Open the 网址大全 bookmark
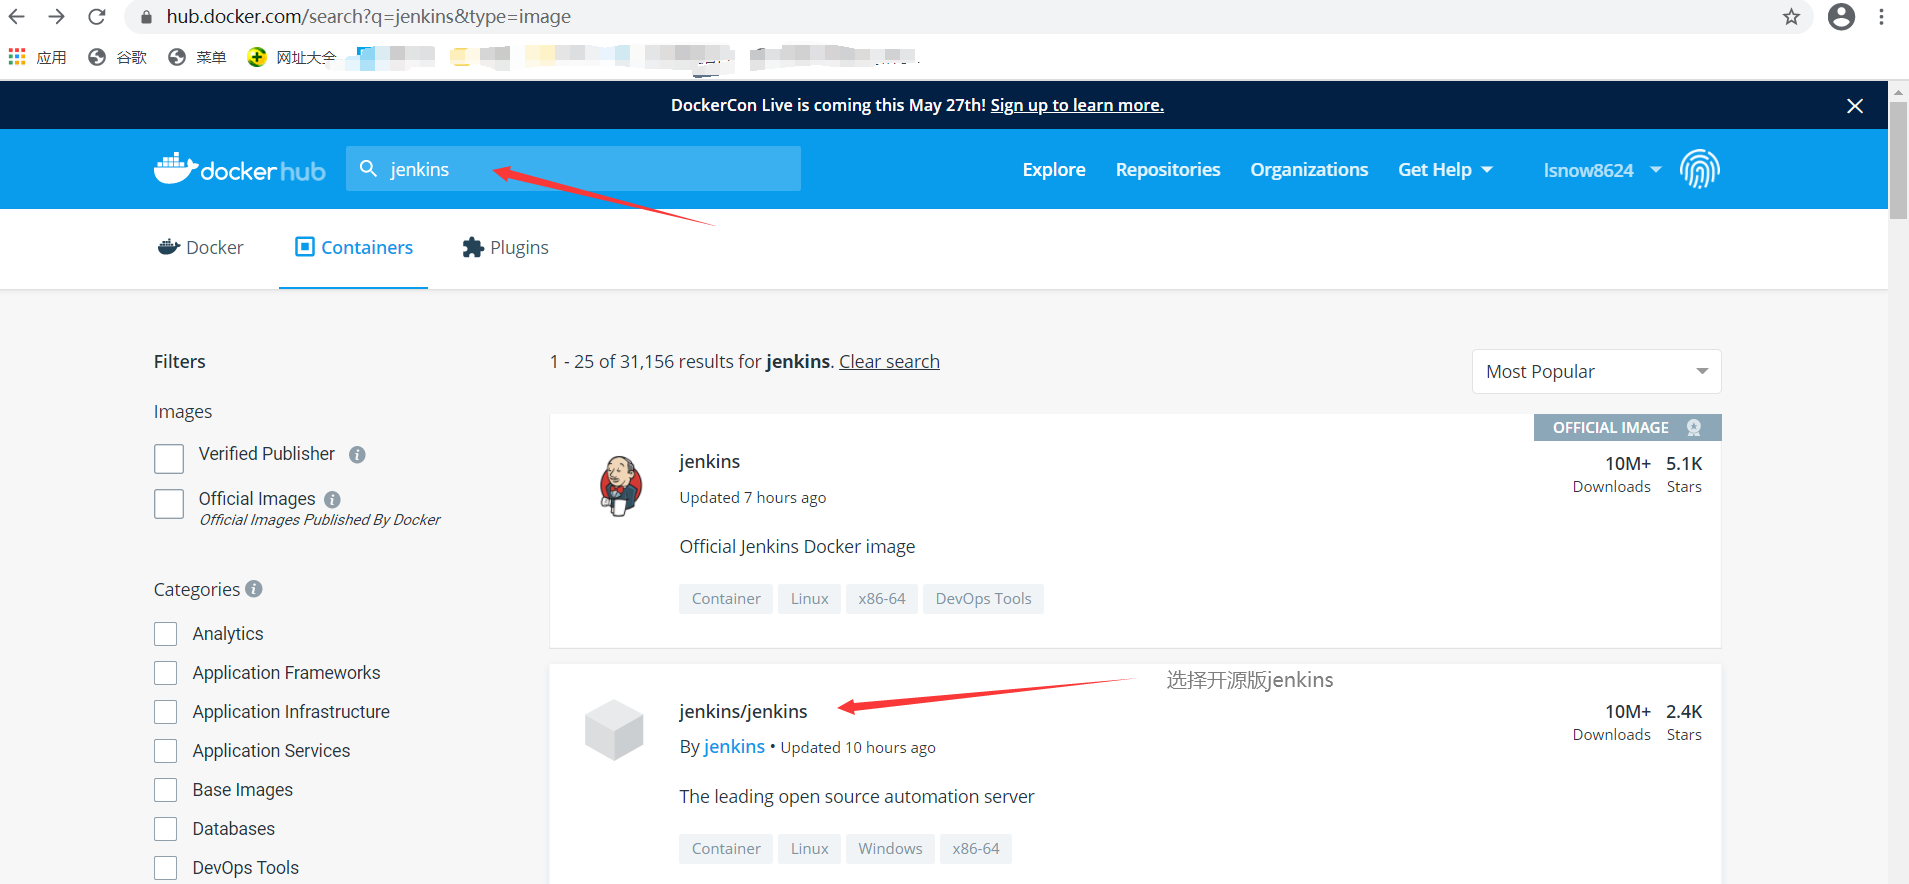1909x884 pixels. (292, 57)
